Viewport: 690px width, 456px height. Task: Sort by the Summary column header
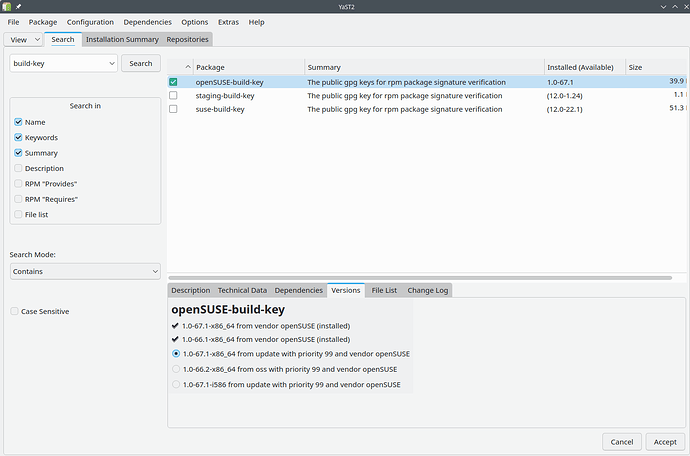coord(424,67)
